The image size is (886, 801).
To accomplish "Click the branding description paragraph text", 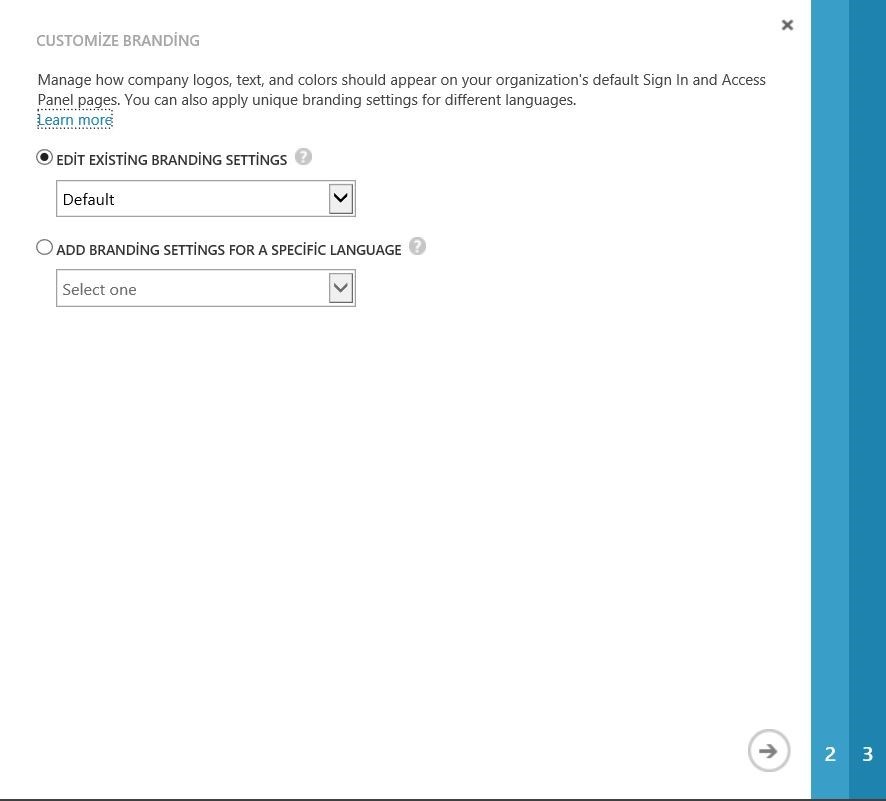I will (400, 89).
